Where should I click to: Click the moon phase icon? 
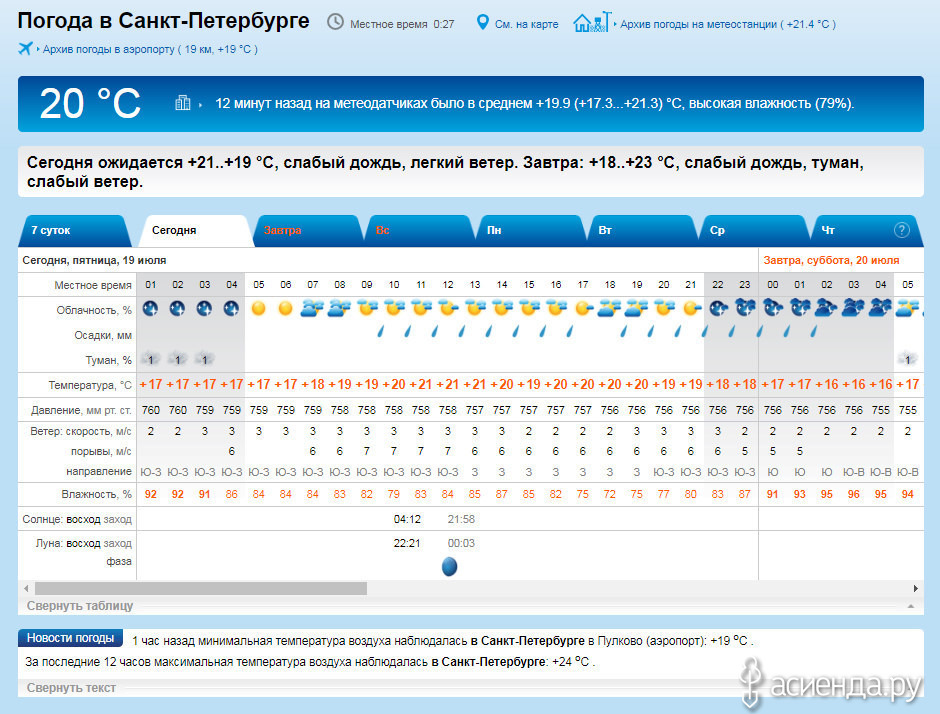pyautogui.click(x=450, y=566)
